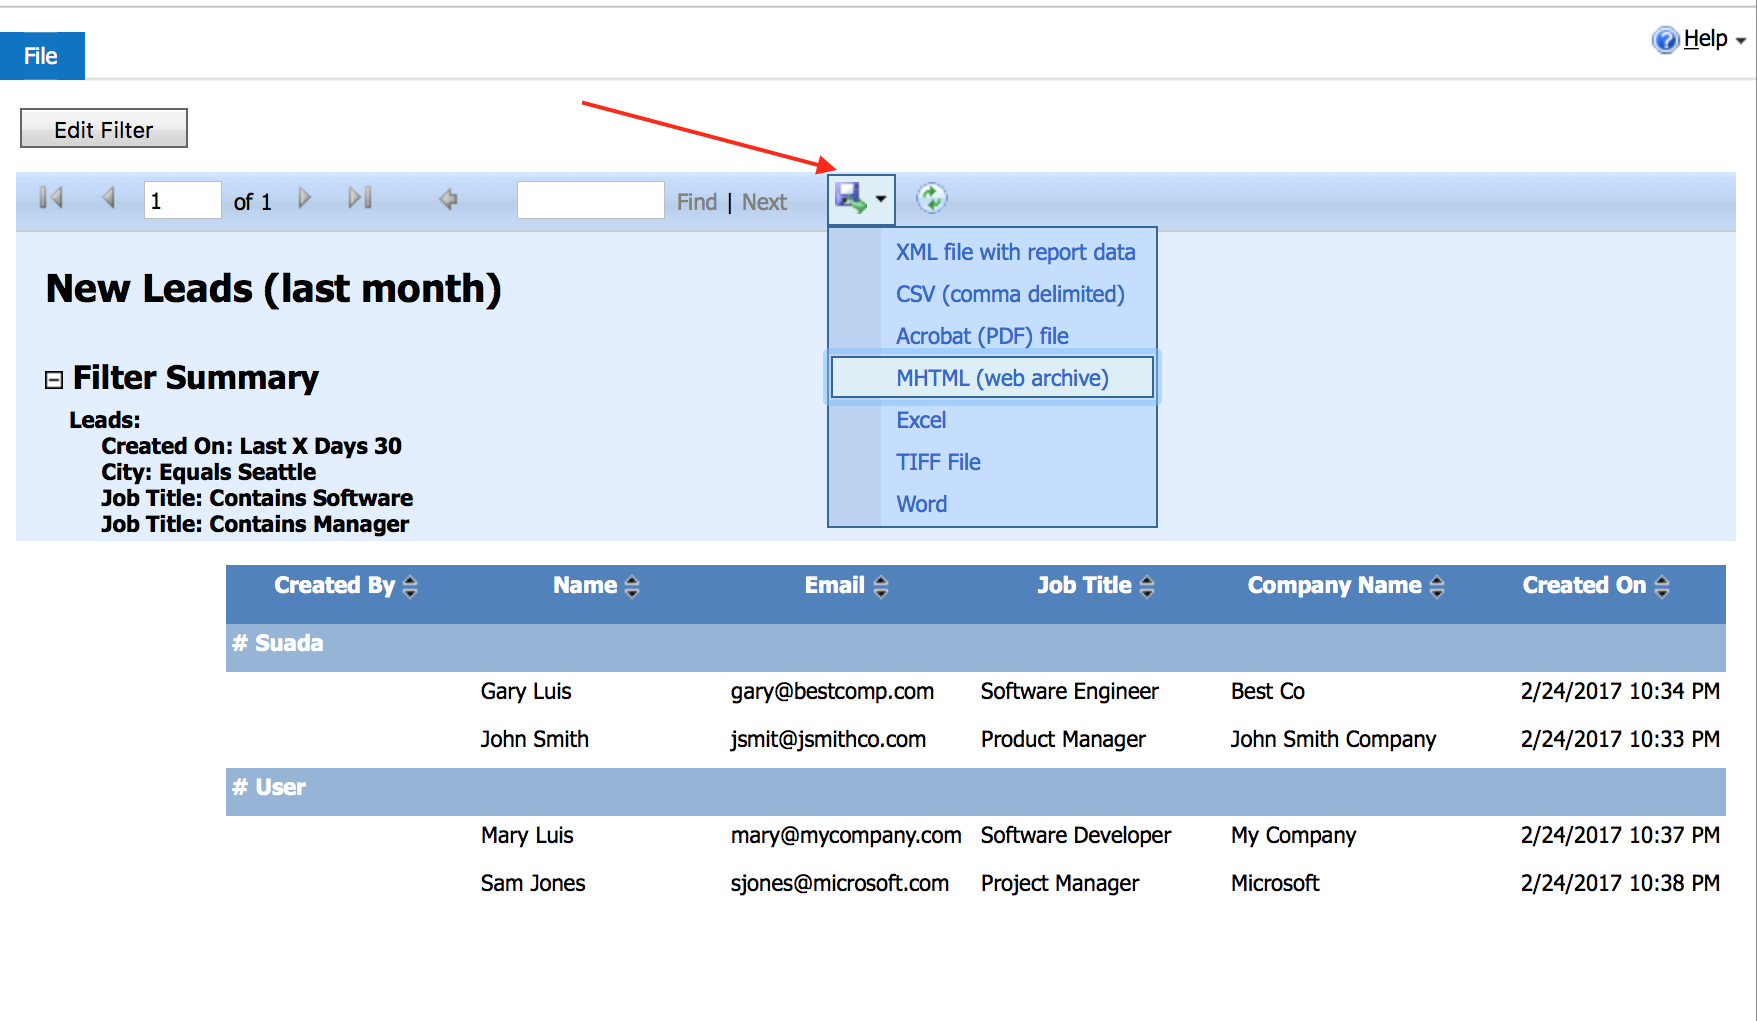Click Best Co company cell
Image resolution: width=1757 pixels, height=1021 pixels.
[1268, 691]
